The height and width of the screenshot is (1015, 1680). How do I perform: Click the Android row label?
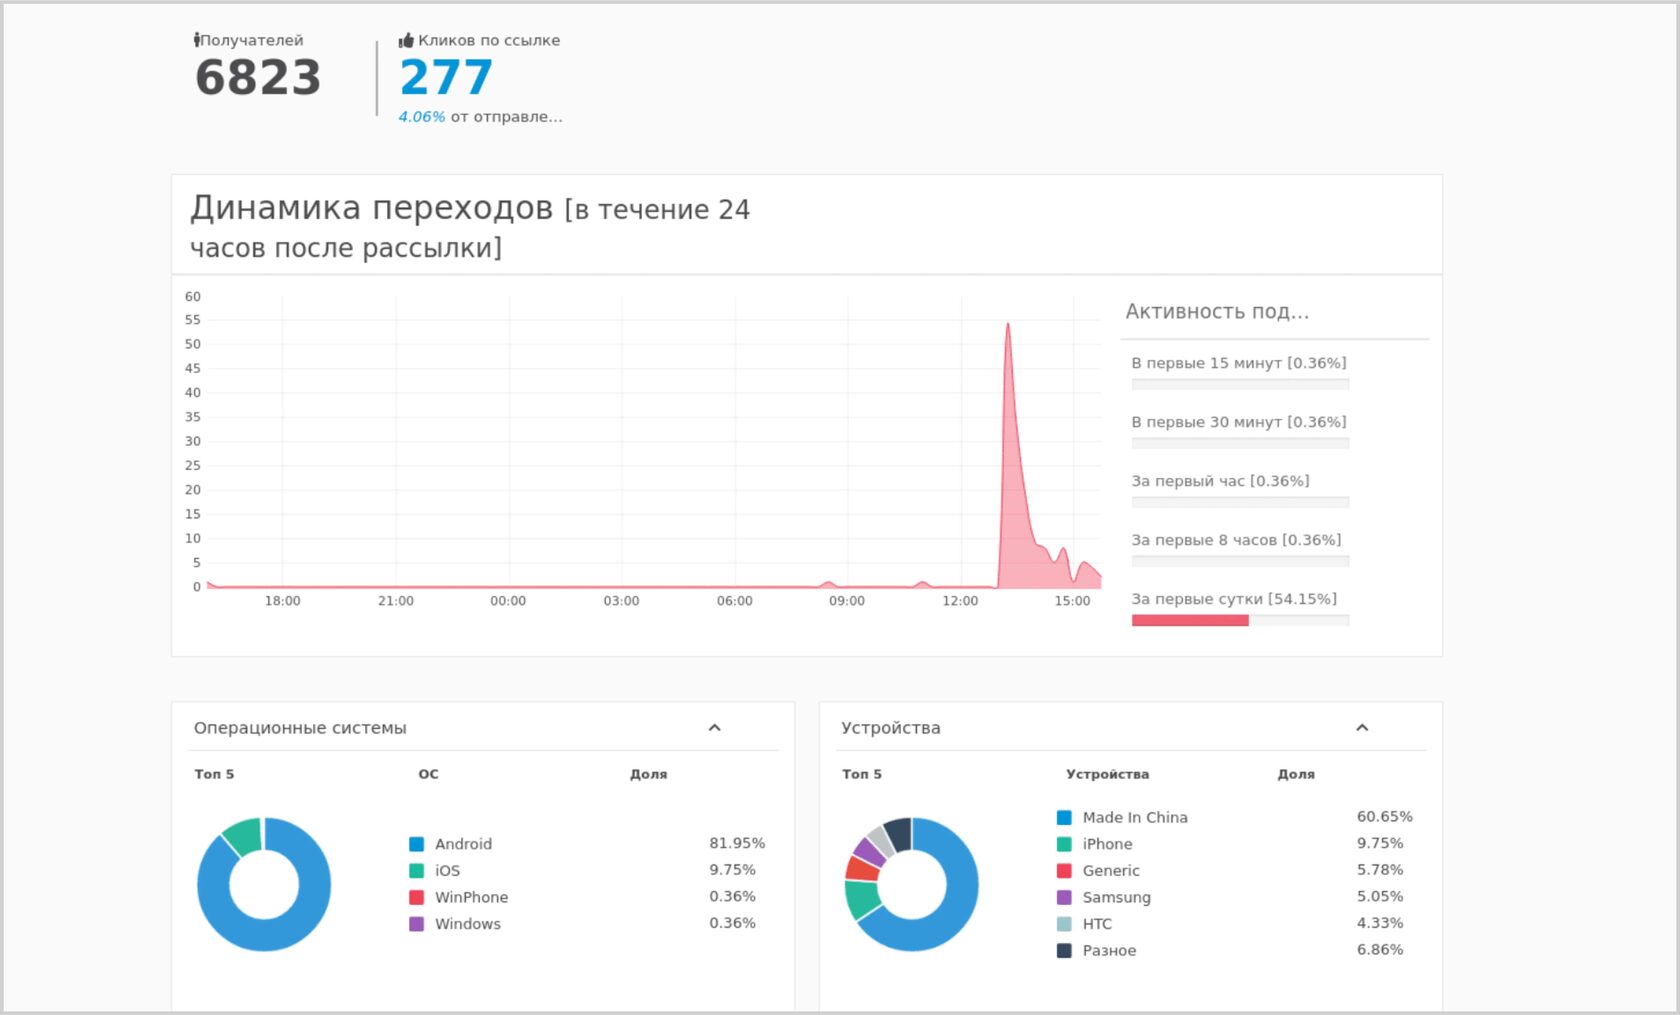pos(463,844)
